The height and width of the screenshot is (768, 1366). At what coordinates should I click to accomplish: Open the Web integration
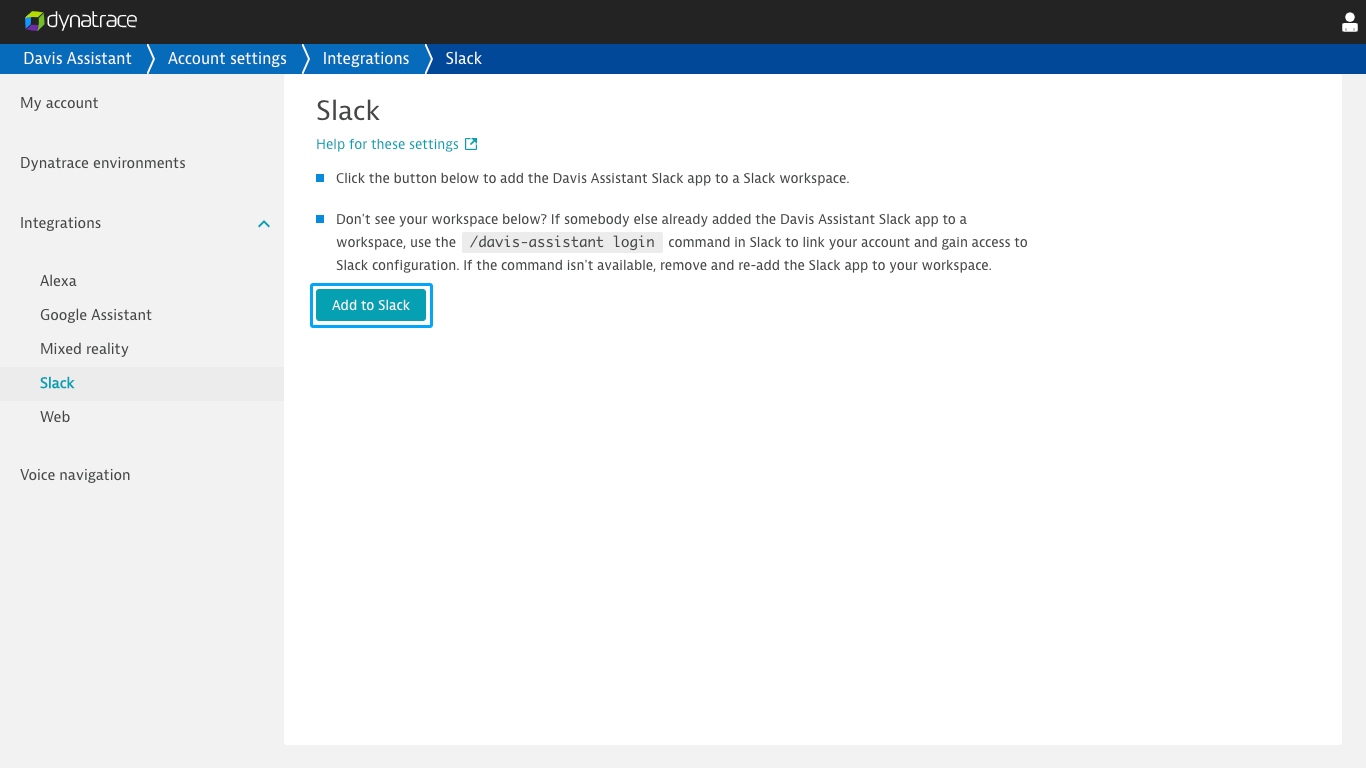[55, 417]
